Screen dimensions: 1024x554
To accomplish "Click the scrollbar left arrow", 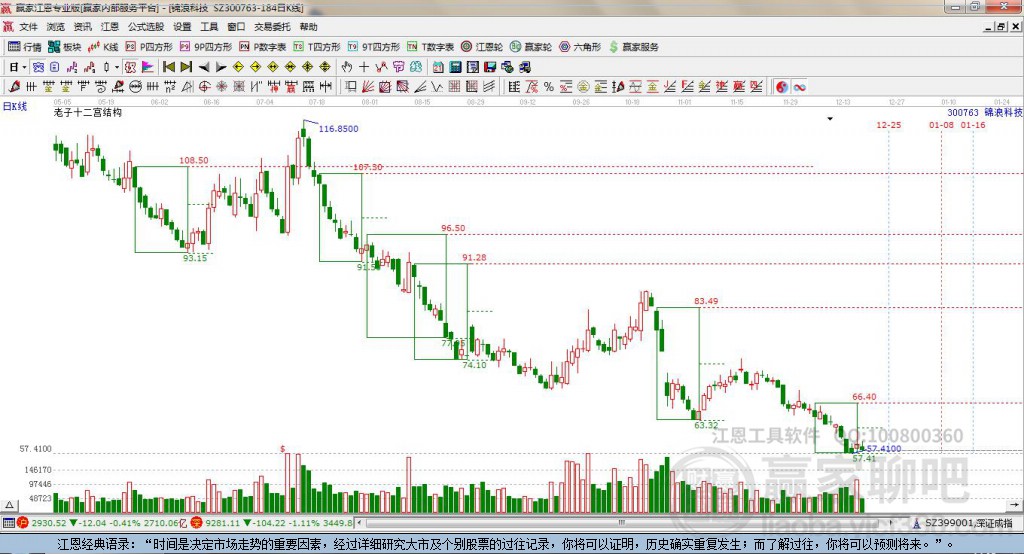I will pos(359,523).
